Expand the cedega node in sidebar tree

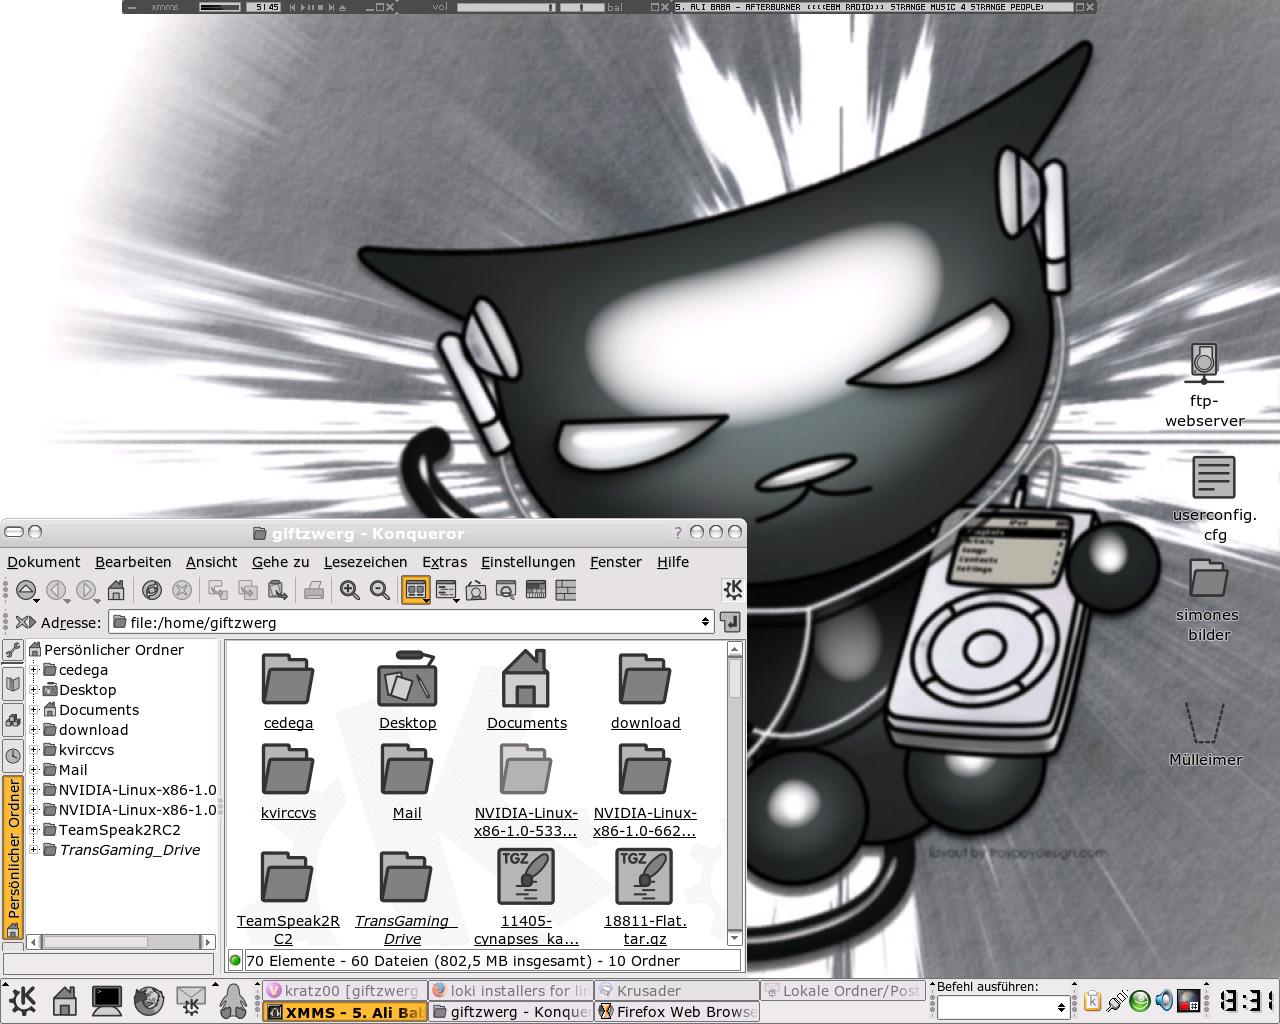pyautogui.click(x=34, y=670)
